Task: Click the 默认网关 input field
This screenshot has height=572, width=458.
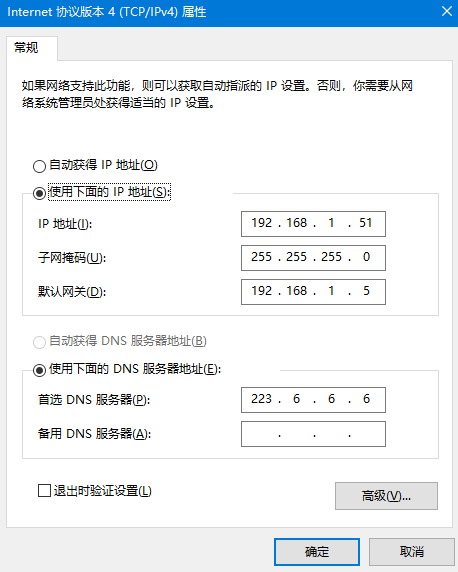Action: 313,292
